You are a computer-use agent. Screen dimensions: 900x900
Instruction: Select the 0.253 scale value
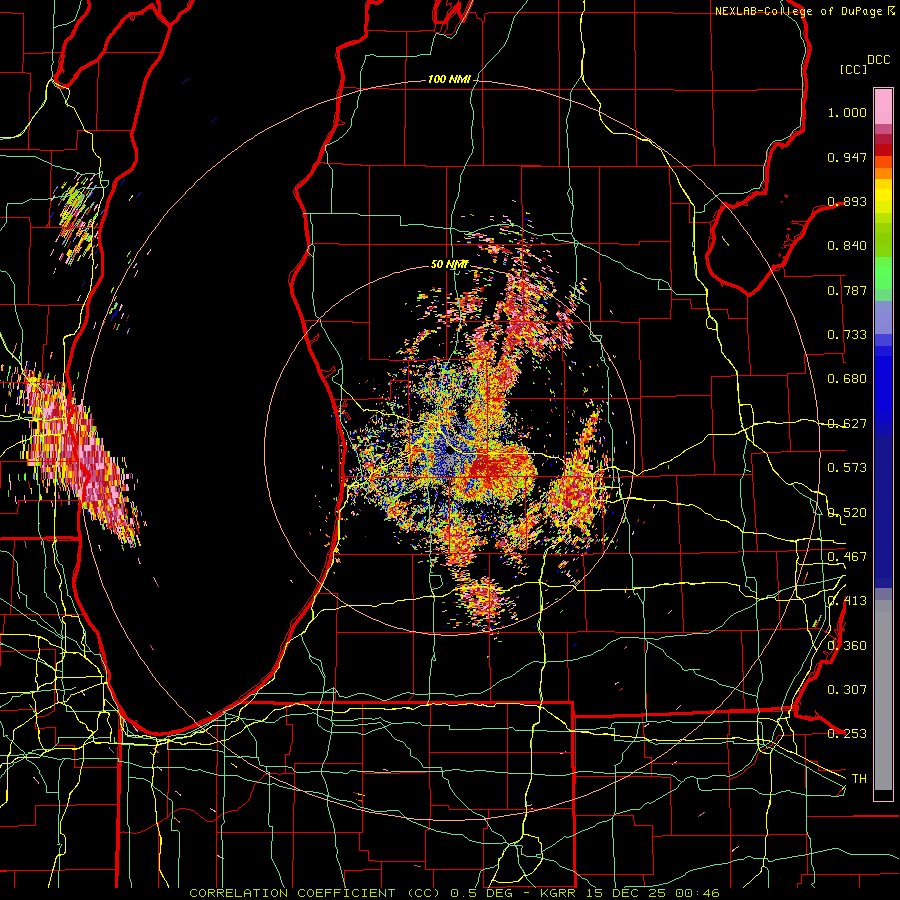[x=847, y=734]
